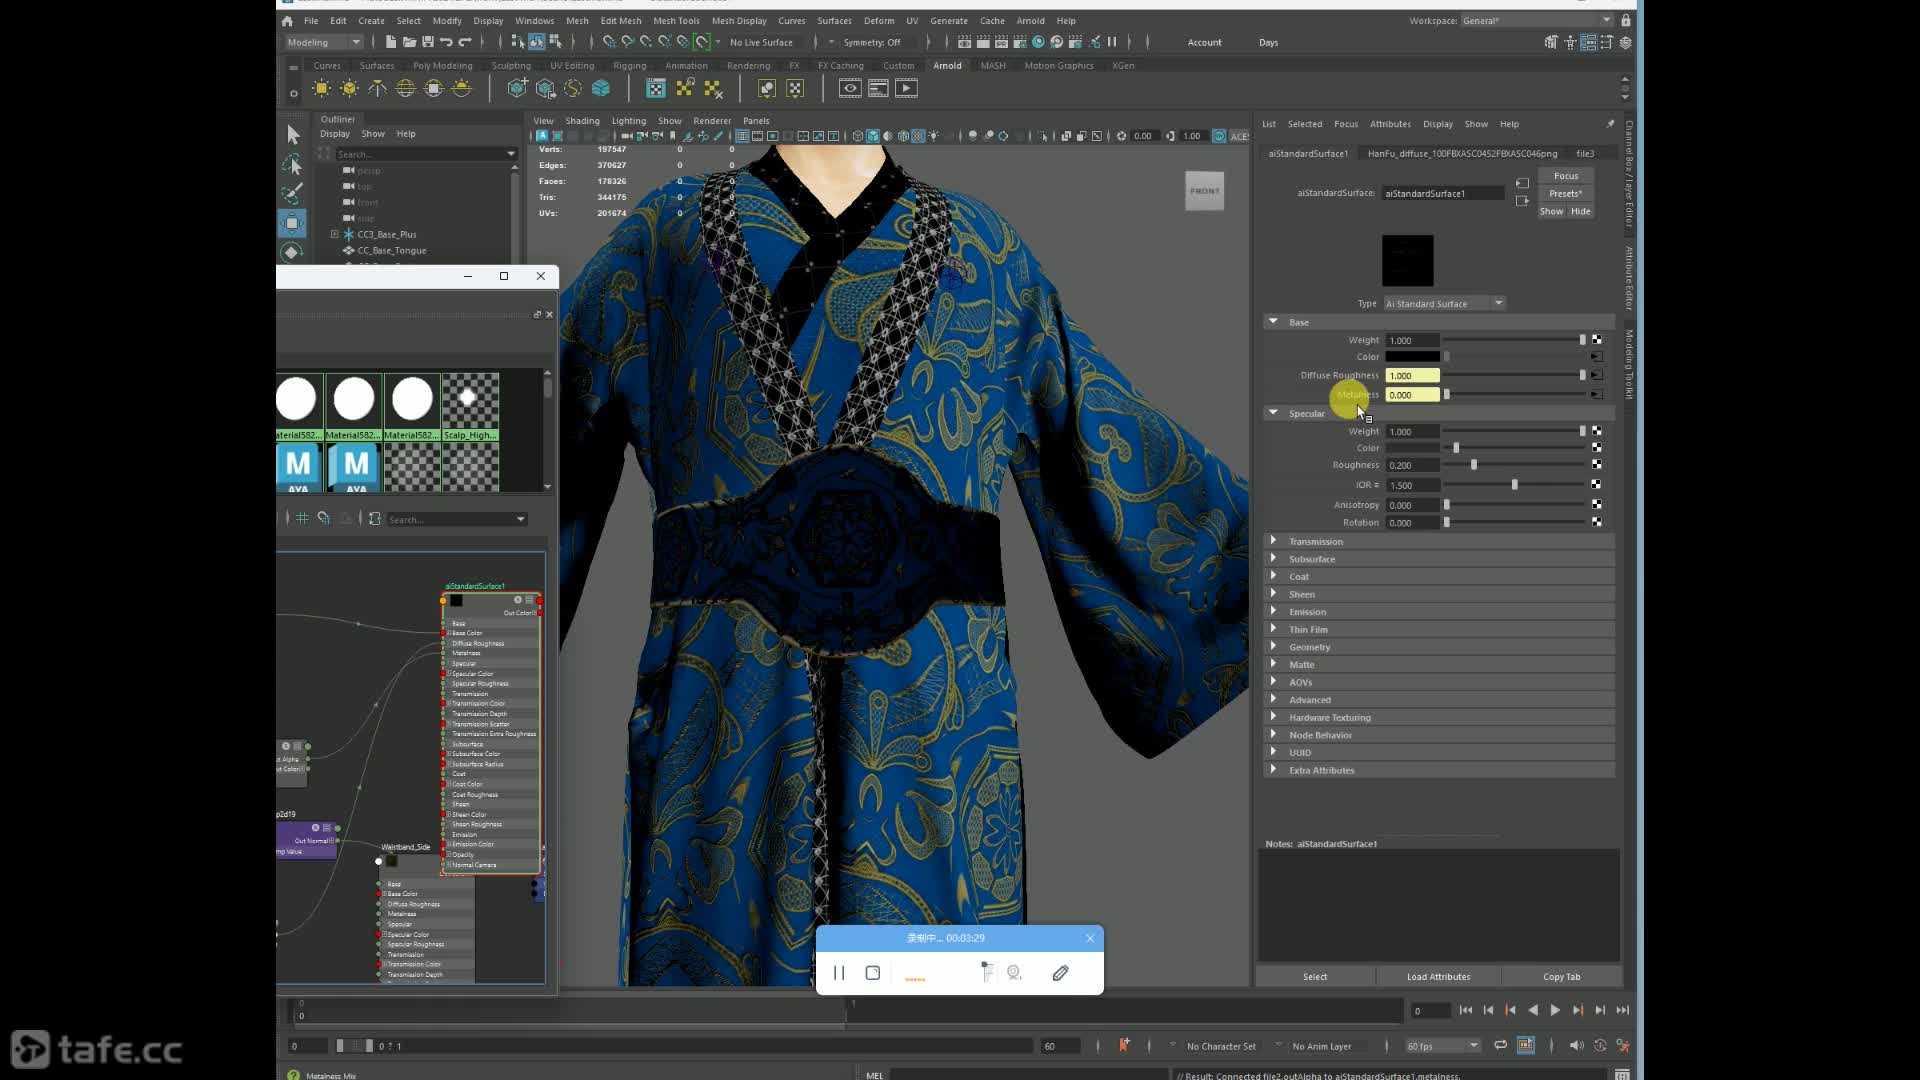Click the IOR slider

[x=1515, y=485]
